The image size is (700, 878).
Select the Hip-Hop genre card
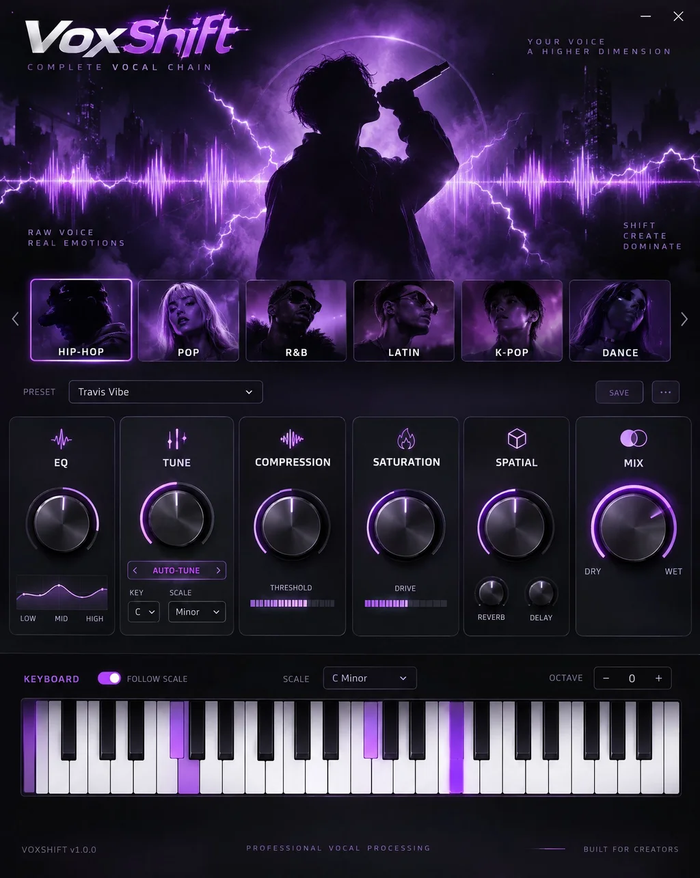pyautogui.click(x=81, y=320)
